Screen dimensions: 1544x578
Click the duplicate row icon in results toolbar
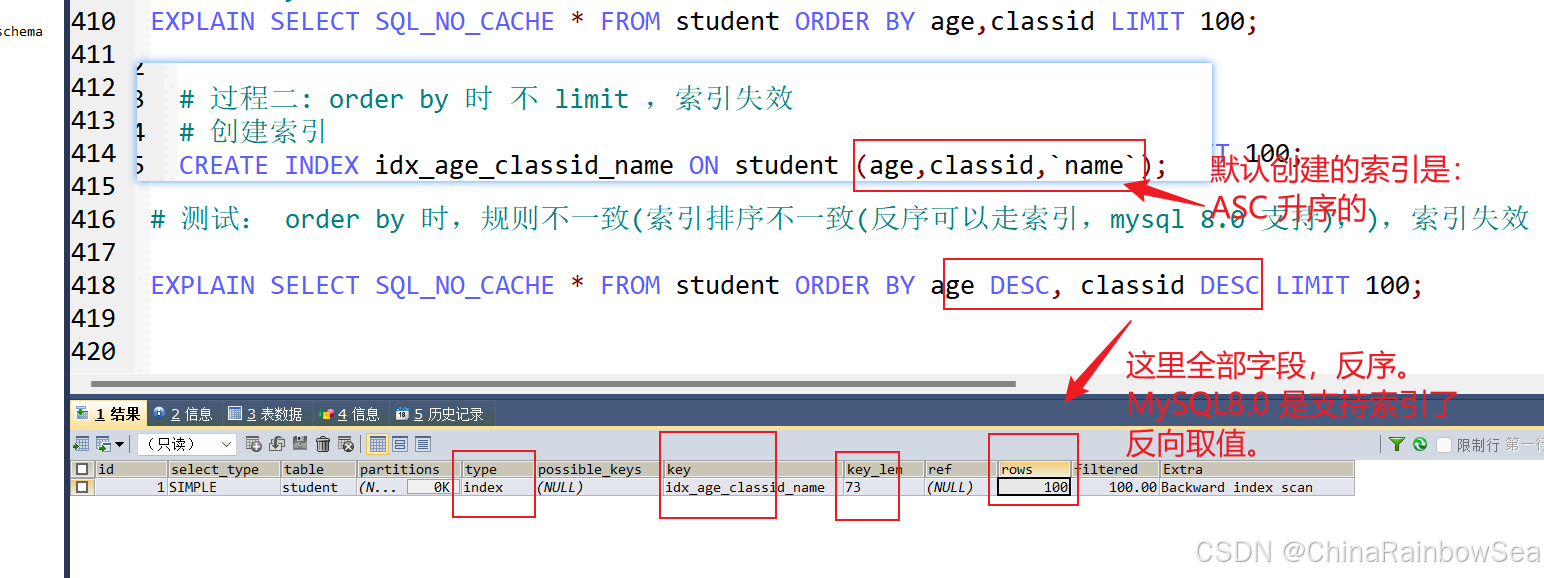point(277,444)
